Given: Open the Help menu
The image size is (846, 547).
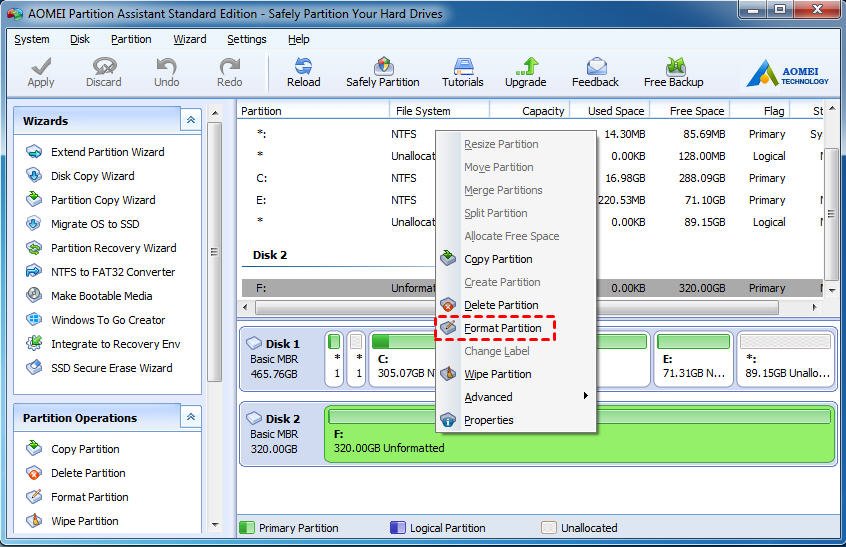Looking at the screenshot, I should (298, 39).
